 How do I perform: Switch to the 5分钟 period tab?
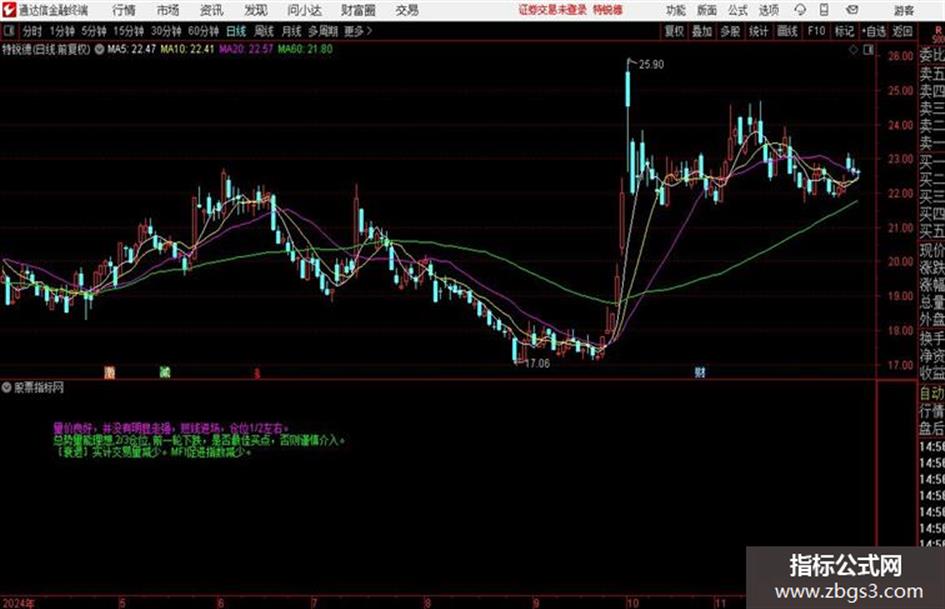pyautogui.click(x=94, y=31)
